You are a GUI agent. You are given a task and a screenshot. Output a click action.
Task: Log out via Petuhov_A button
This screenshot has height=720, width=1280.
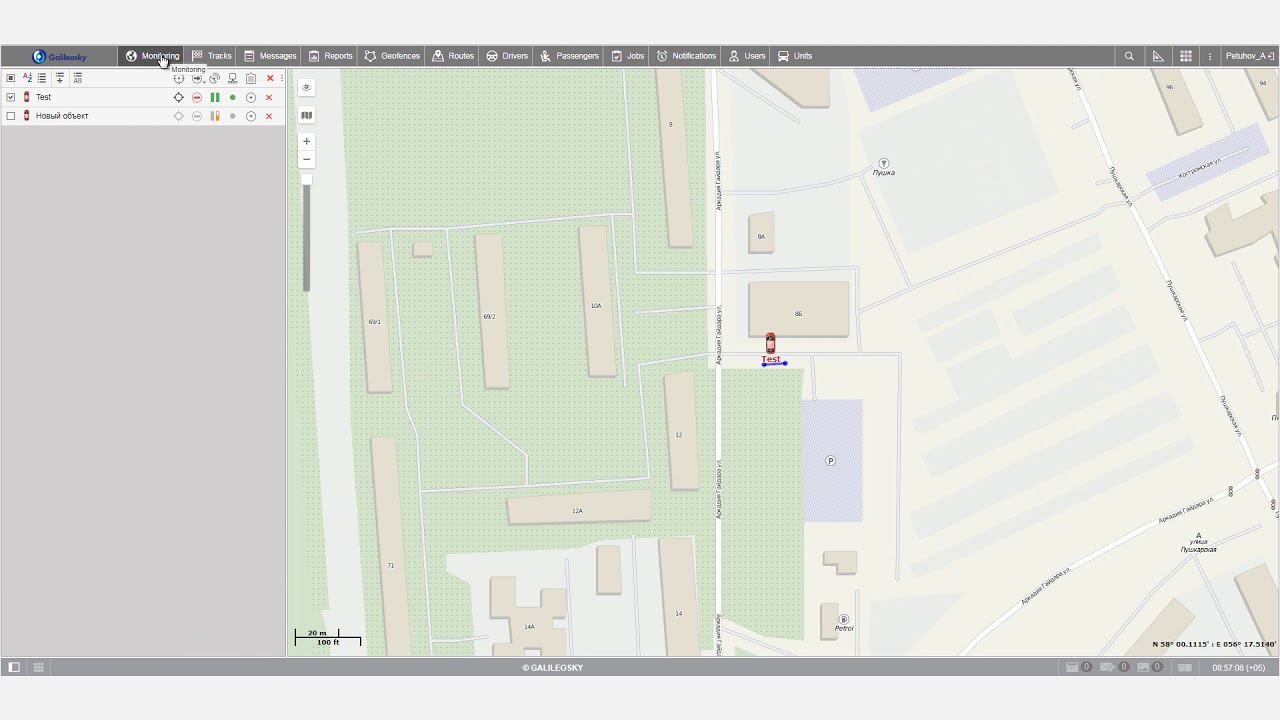pyautogui.click(x=1250, y=56)
